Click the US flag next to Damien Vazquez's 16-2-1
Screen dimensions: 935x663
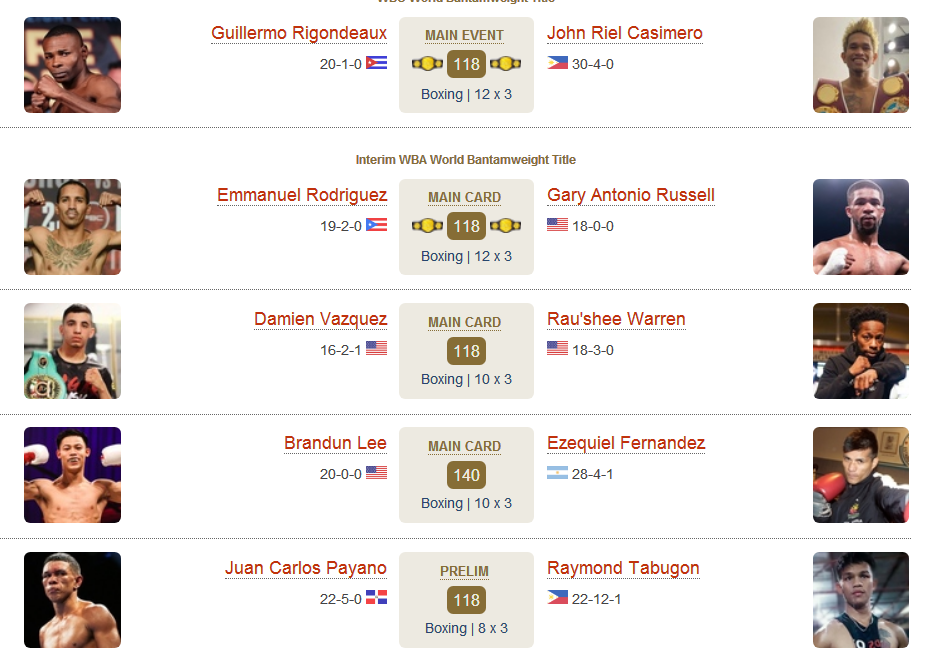point(376,348)
